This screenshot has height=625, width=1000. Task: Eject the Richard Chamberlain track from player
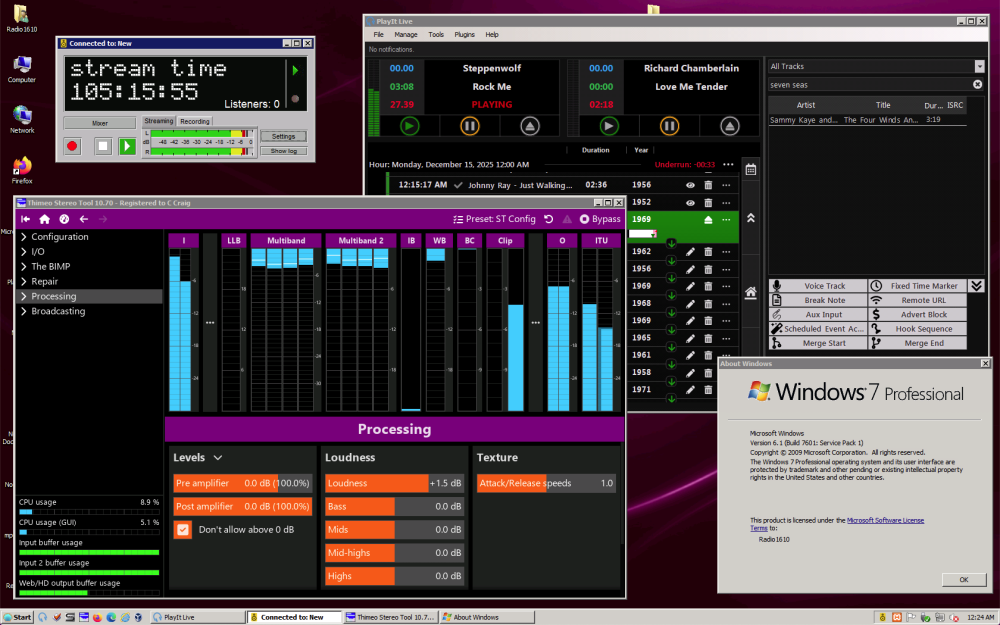click(730, 126)
